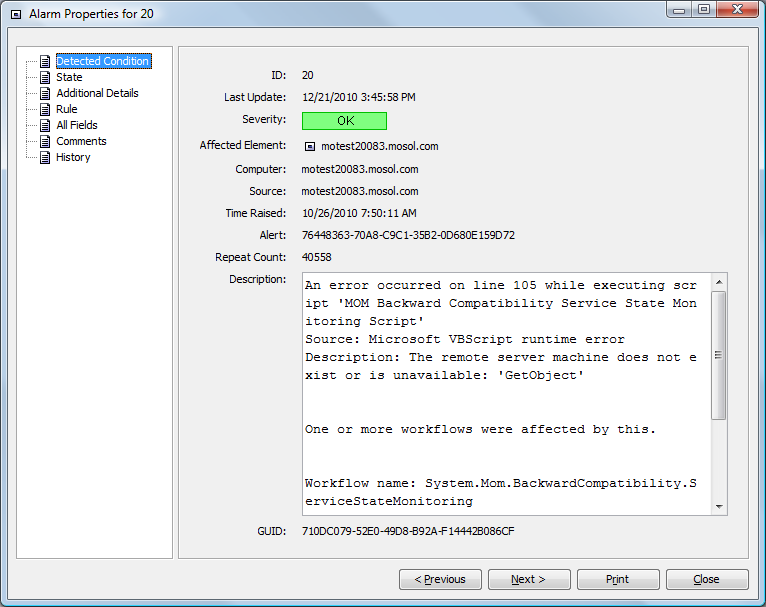Click the Affected Element computer icon
This screenshot has height=607, width=766.
point(310,147)
